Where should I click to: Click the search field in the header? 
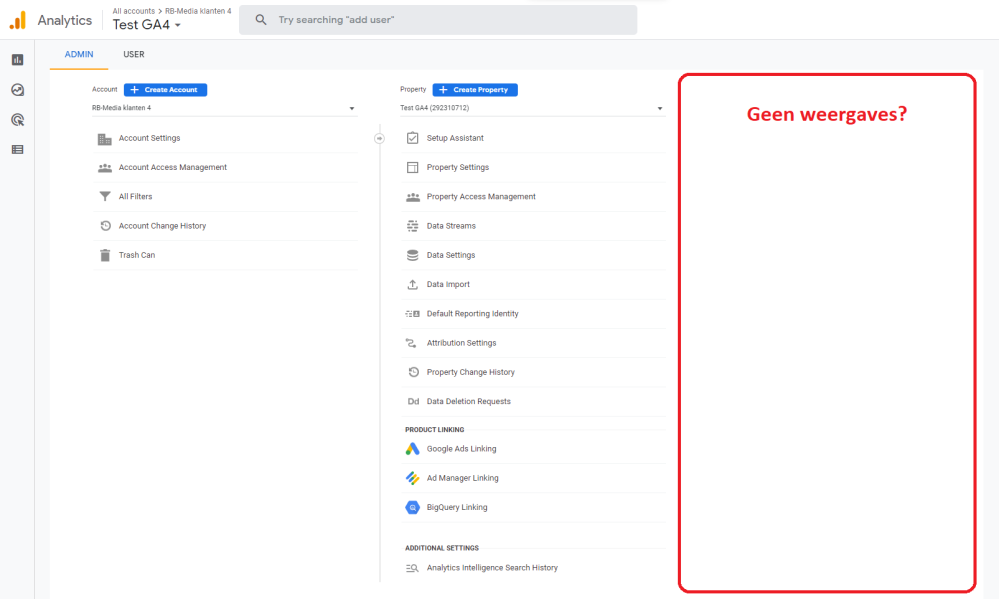(438, 20)
